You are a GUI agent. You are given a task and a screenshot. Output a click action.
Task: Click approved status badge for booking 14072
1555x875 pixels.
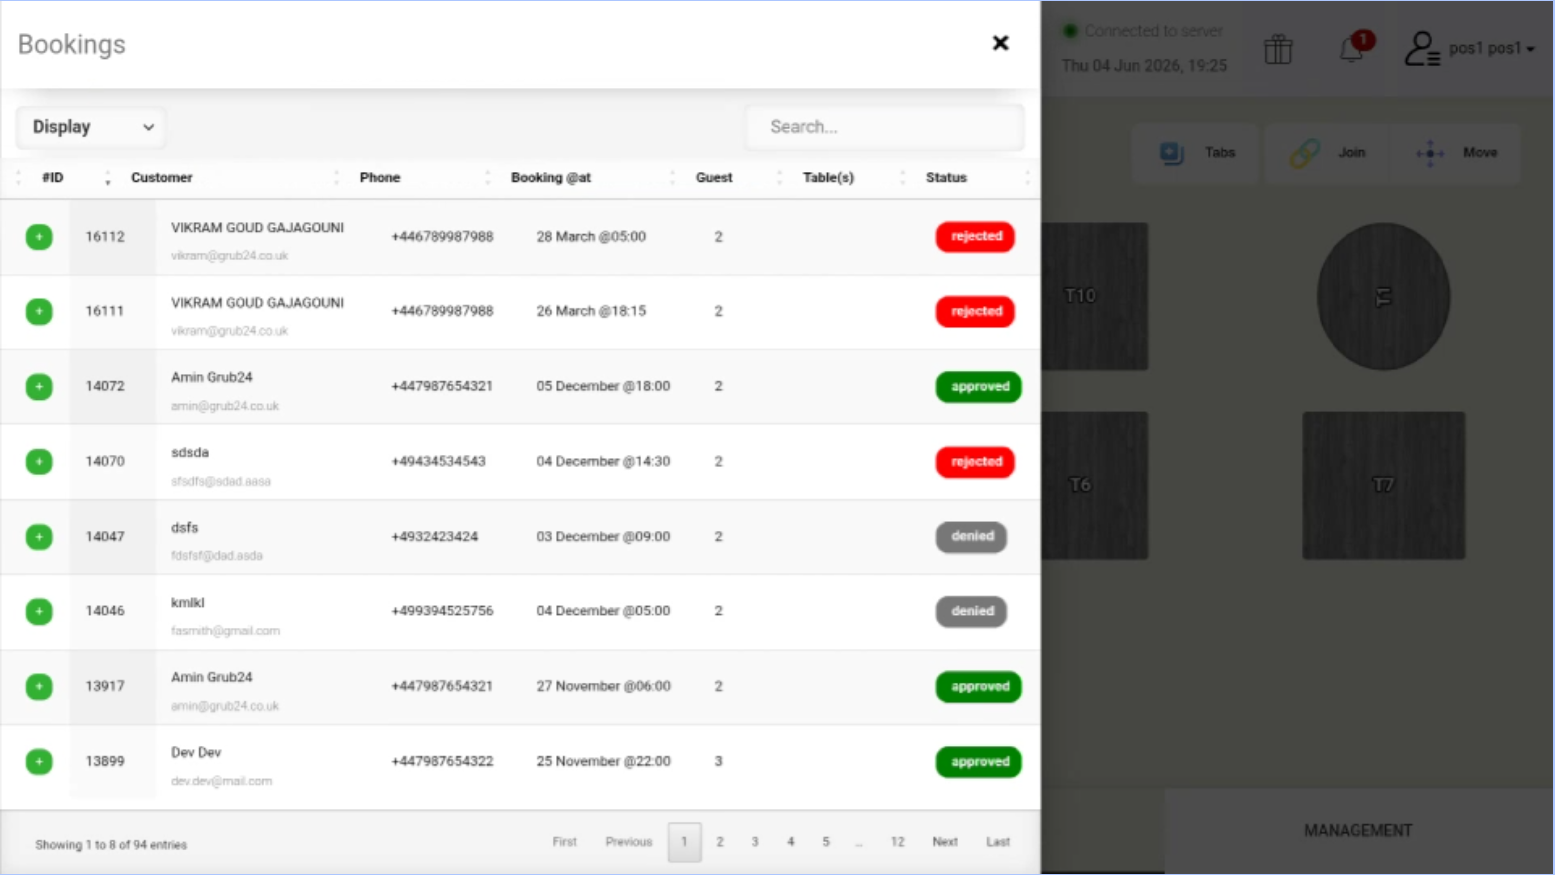pyautogui.click(x=979, y=387)
